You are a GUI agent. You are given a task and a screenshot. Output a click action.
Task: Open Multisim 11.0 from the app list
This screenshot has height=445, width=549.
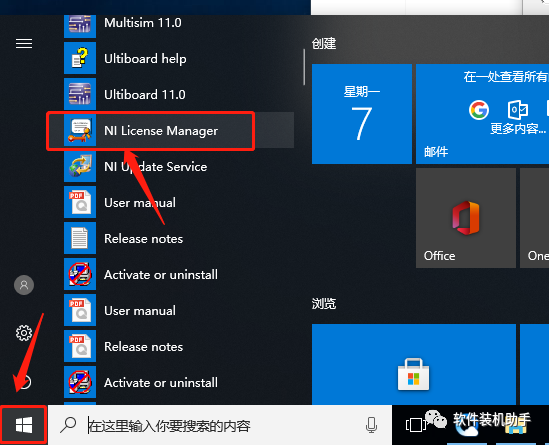click(179, 23)
